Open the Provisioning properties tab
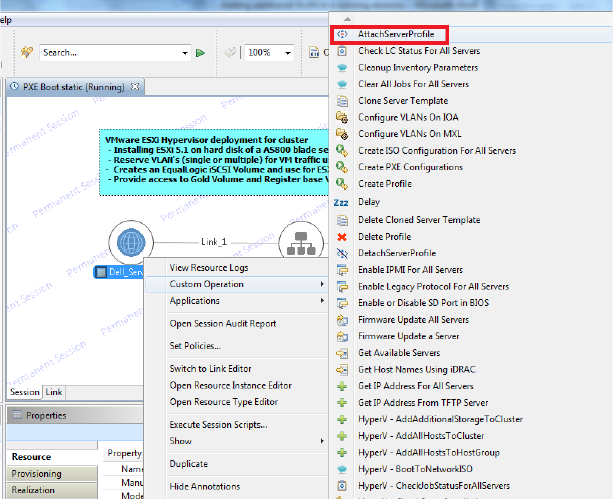 [x=36, y=474]
